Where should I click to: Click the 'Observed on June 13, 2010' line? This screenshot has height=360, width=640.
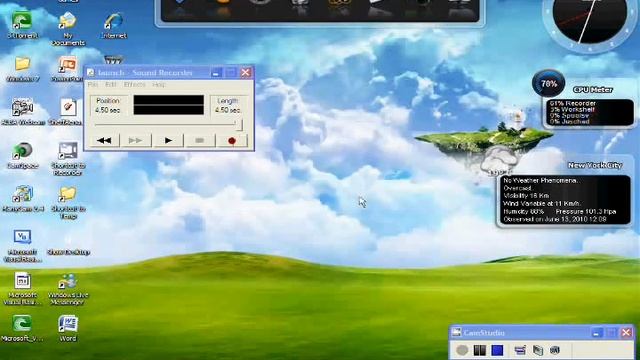click(555, 219)
